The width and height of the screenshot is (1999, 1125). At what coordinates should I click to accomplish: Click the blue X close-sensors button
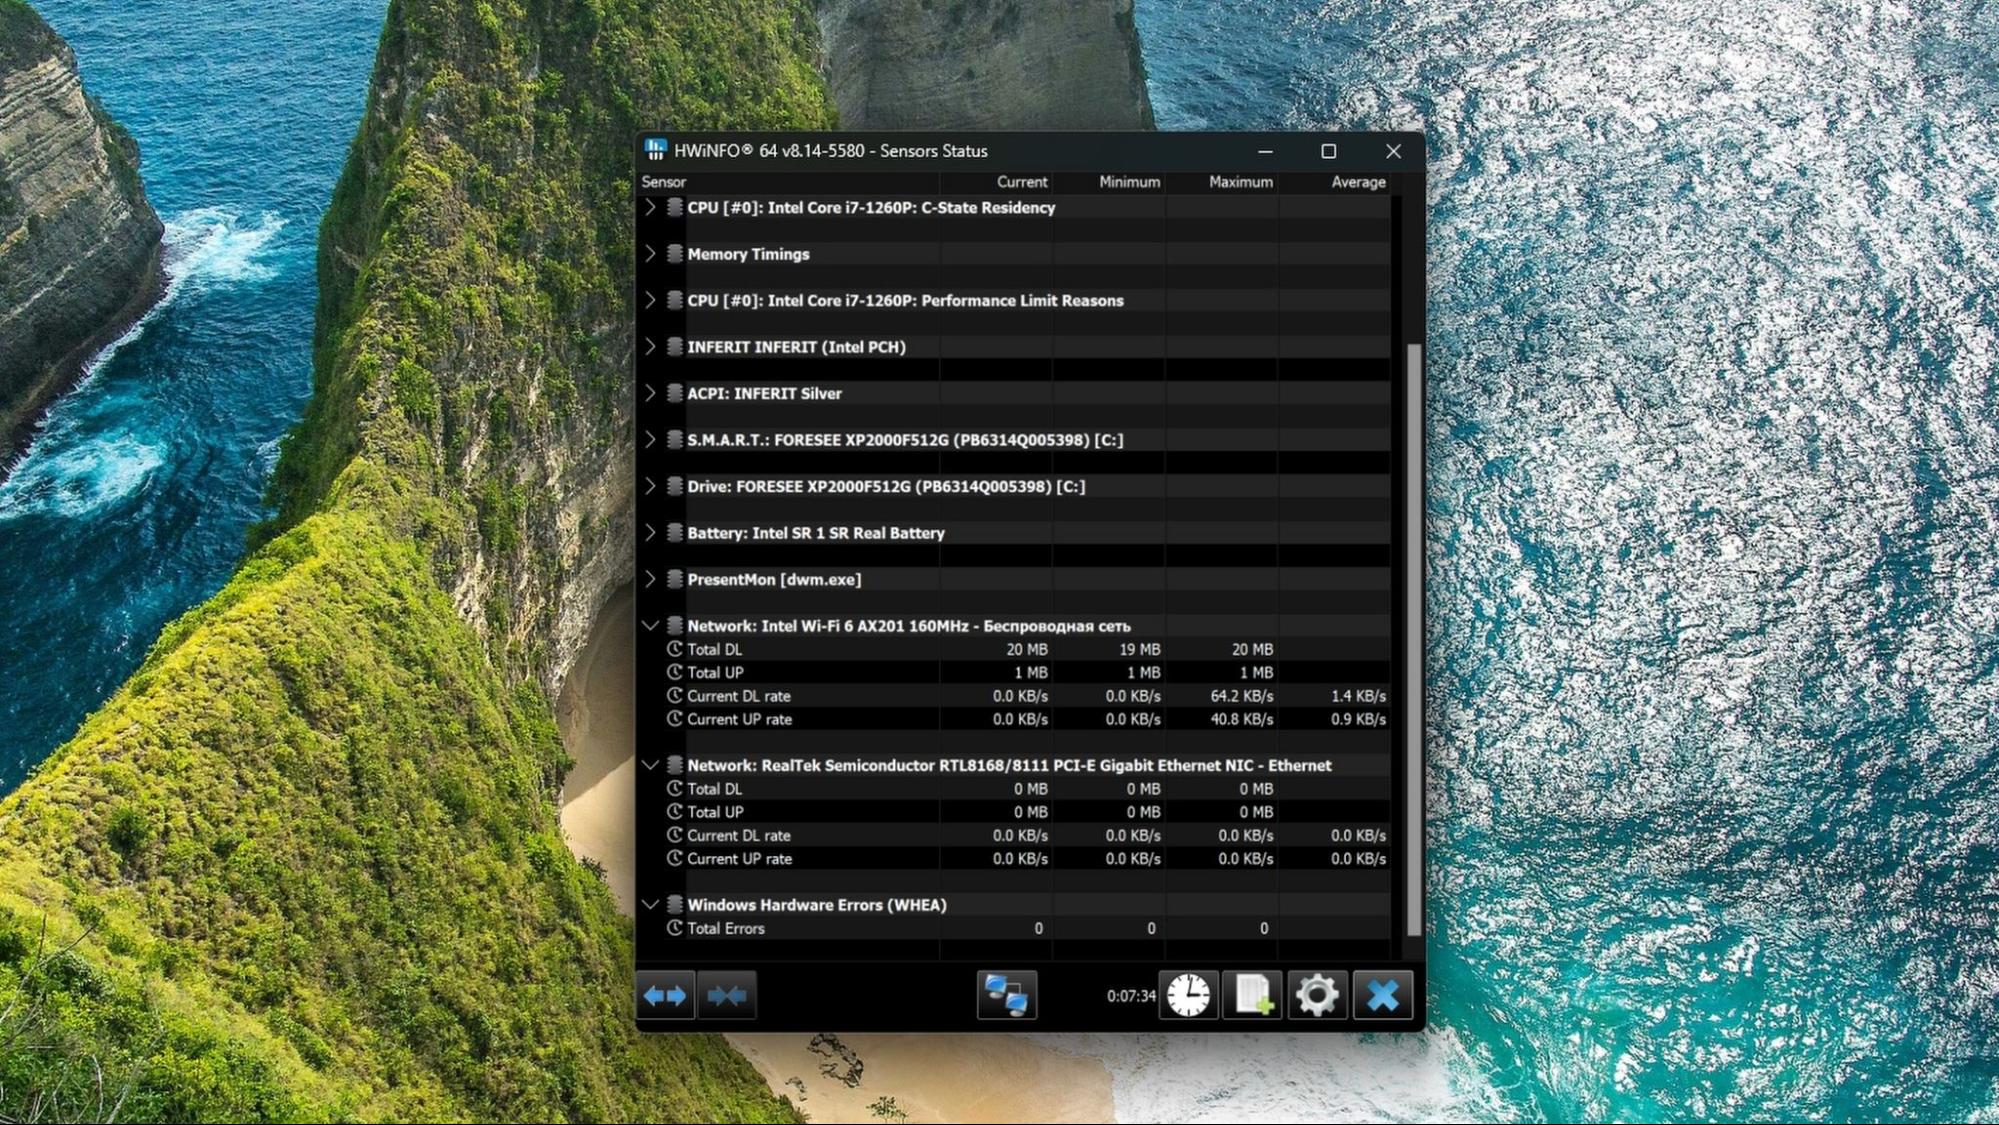(x=1383, y=995)
